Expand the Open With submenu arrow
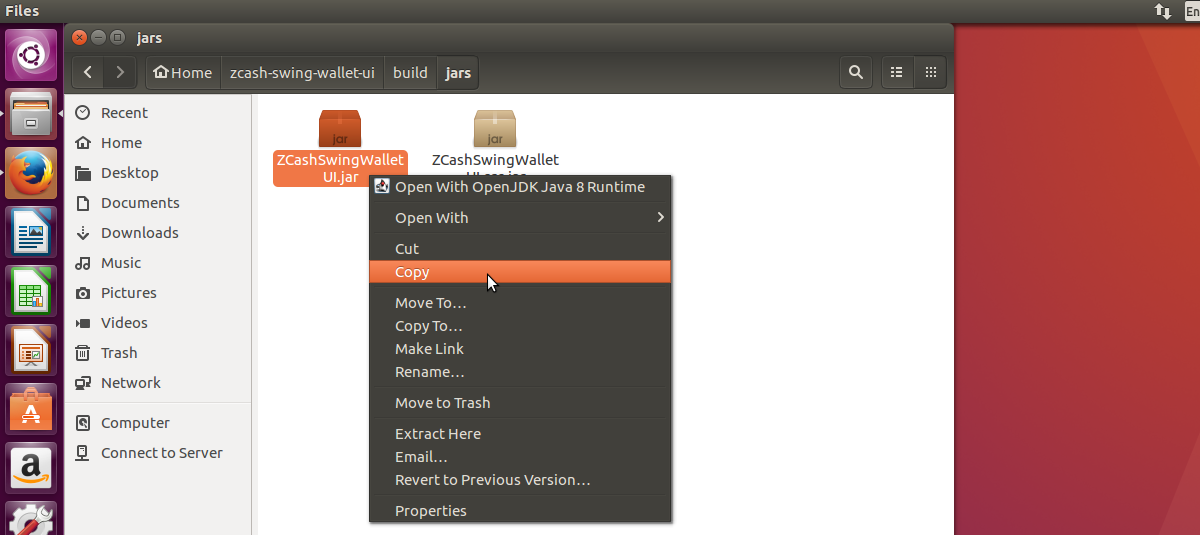The height and width of the screenshot is (535, 1200). (660, 217)
